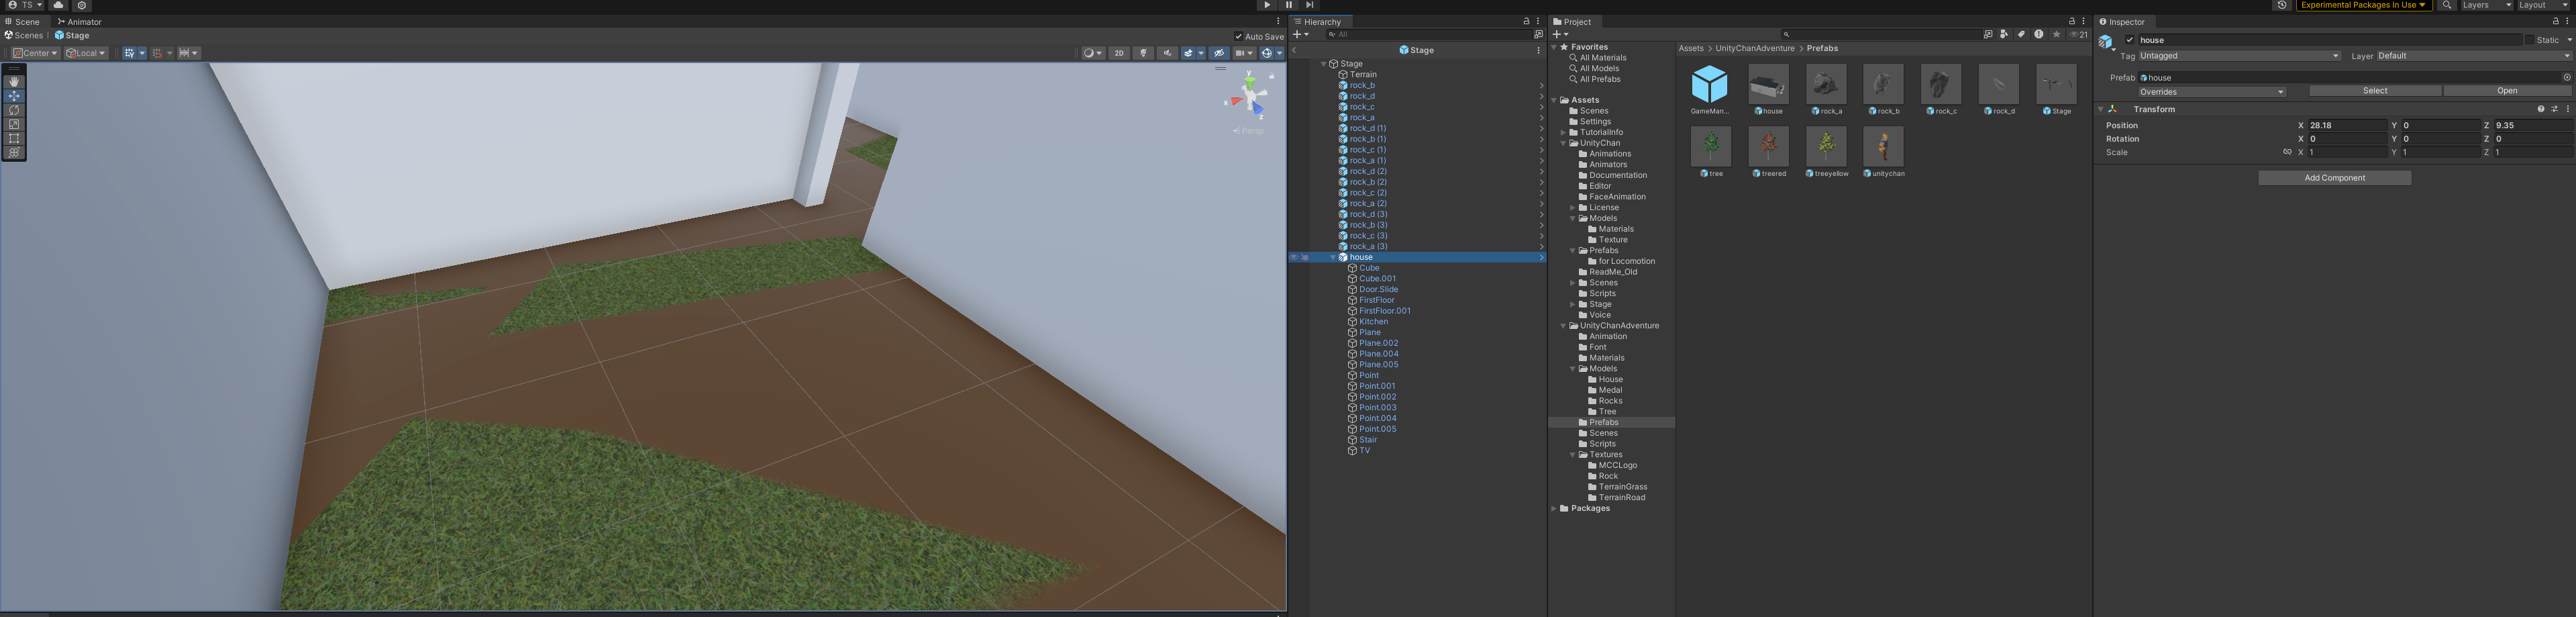
Task: Toggle scene lighting icon
Action: click(x=1143, y=53)
